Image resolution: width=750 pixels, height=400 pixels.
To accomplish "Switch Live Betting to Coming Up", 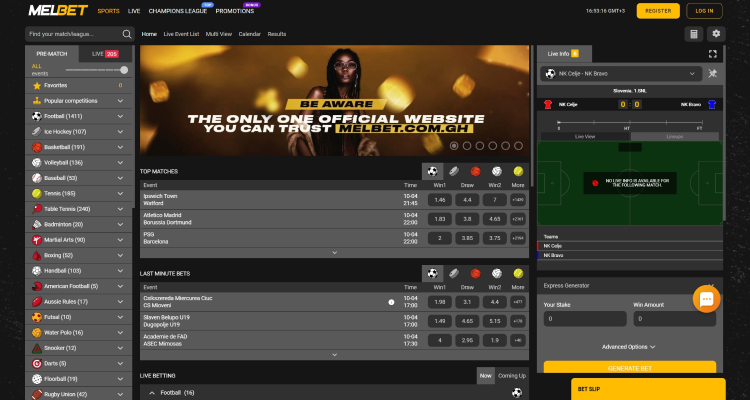I will [512, 376].
